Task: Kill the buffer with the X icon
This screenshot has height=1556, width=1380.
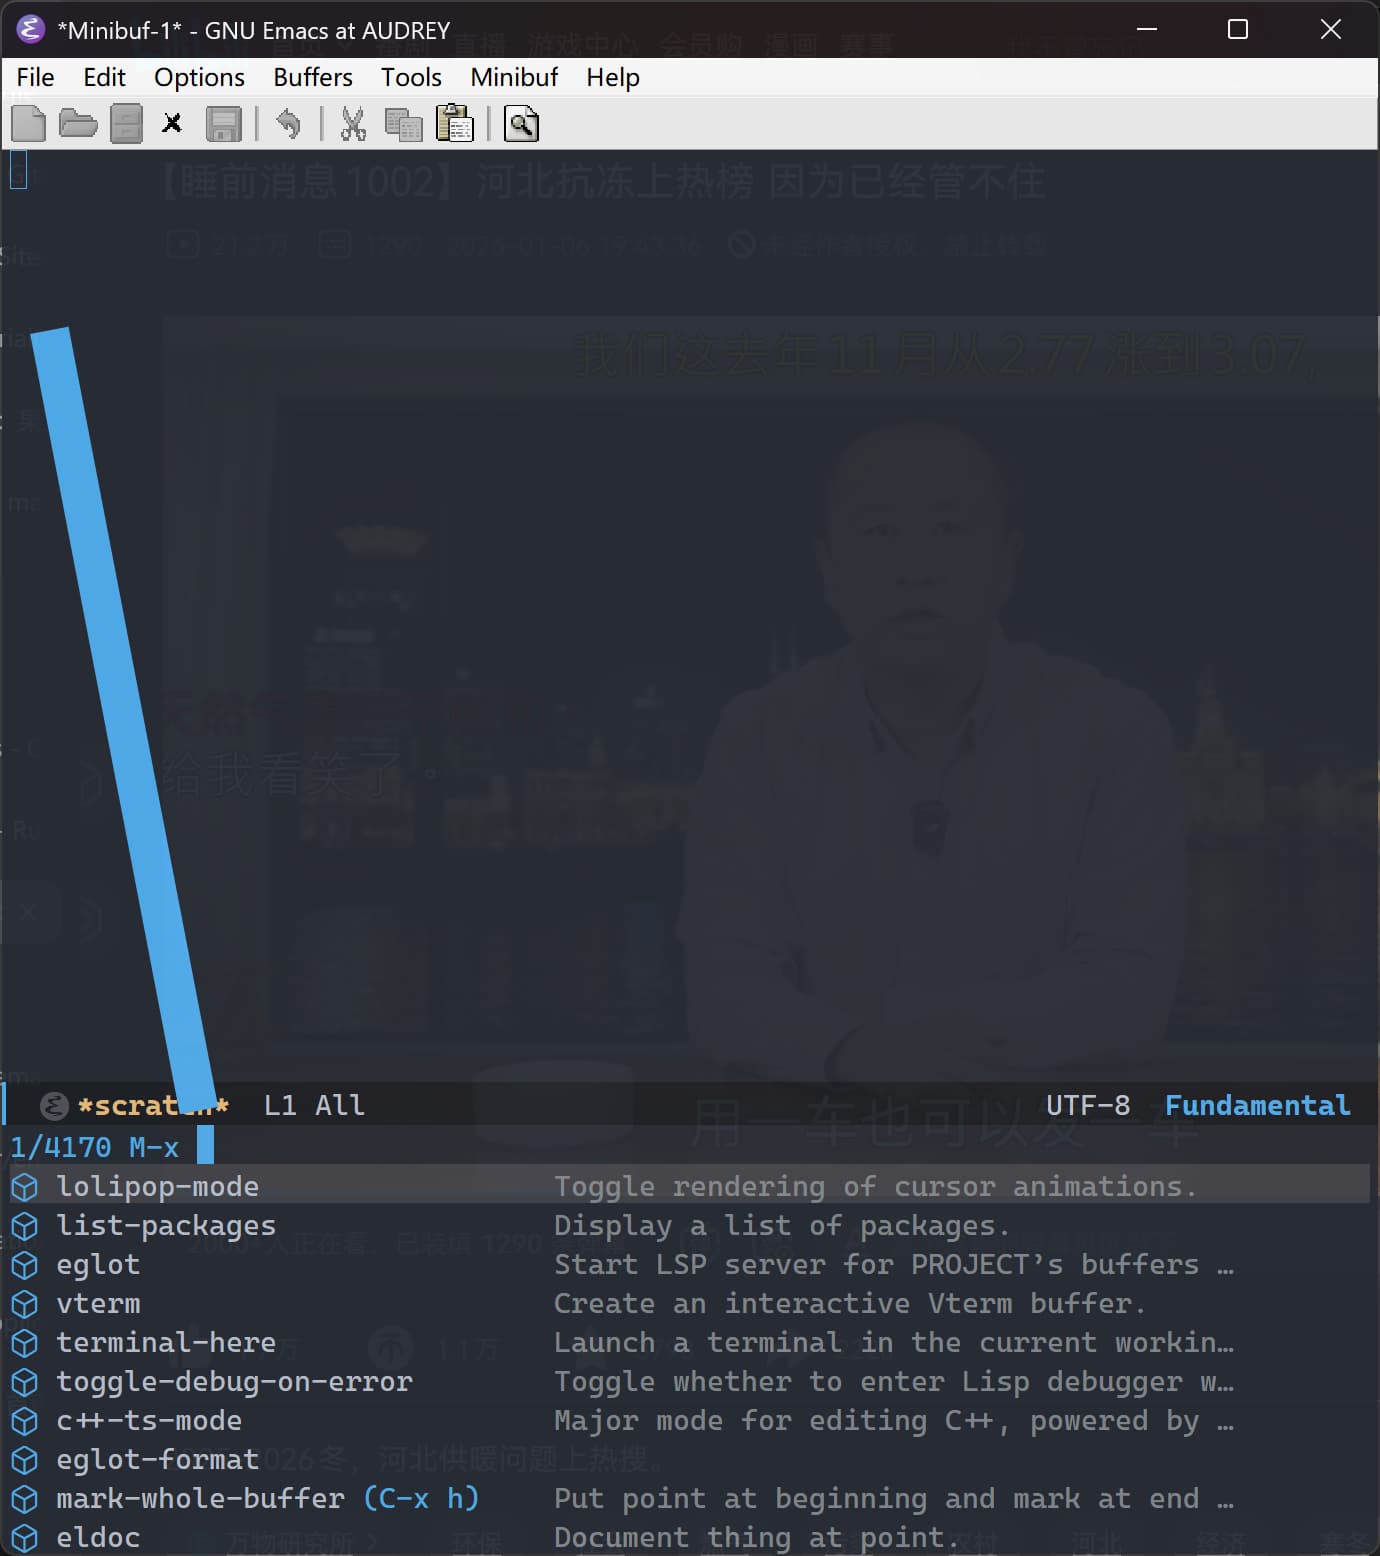Action: [x=172, y=124]
